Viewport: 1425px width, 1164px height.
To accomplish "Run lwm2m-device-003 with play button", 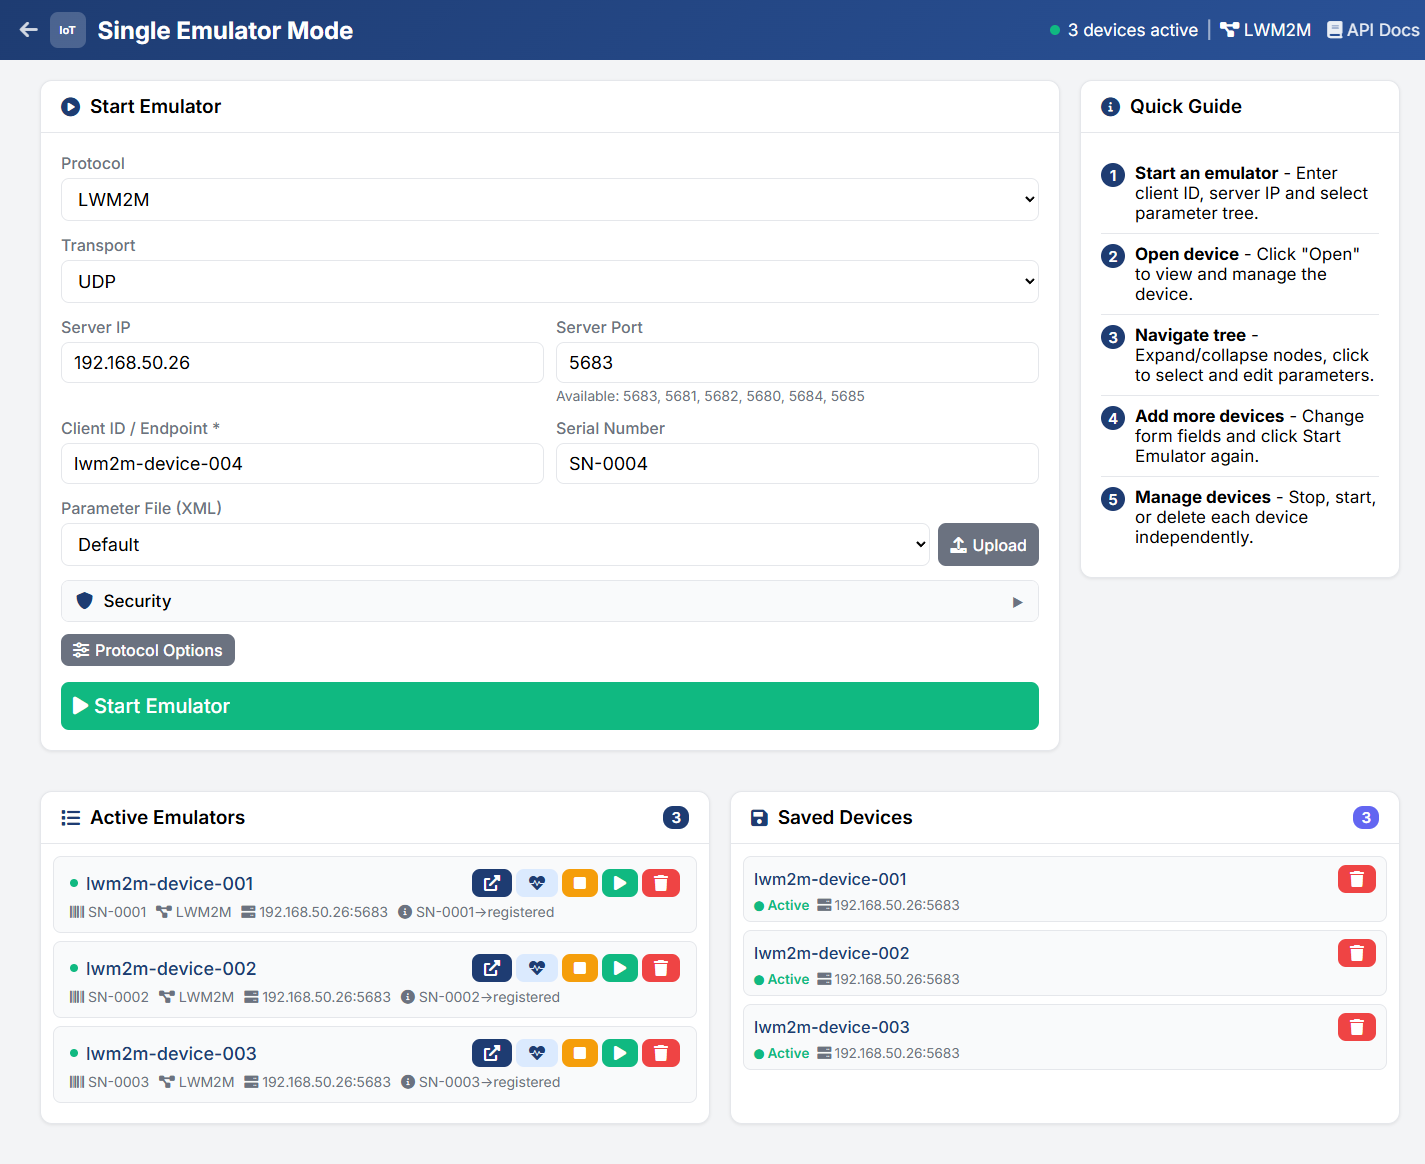I will [620, 1053].
